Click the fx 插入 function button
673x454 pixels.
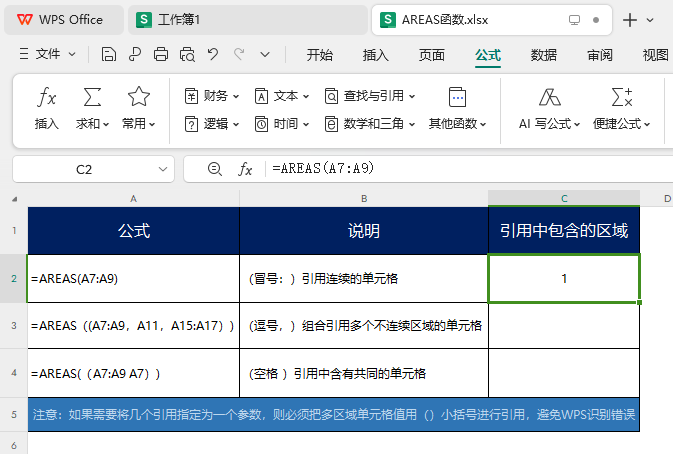pos(46,108)
